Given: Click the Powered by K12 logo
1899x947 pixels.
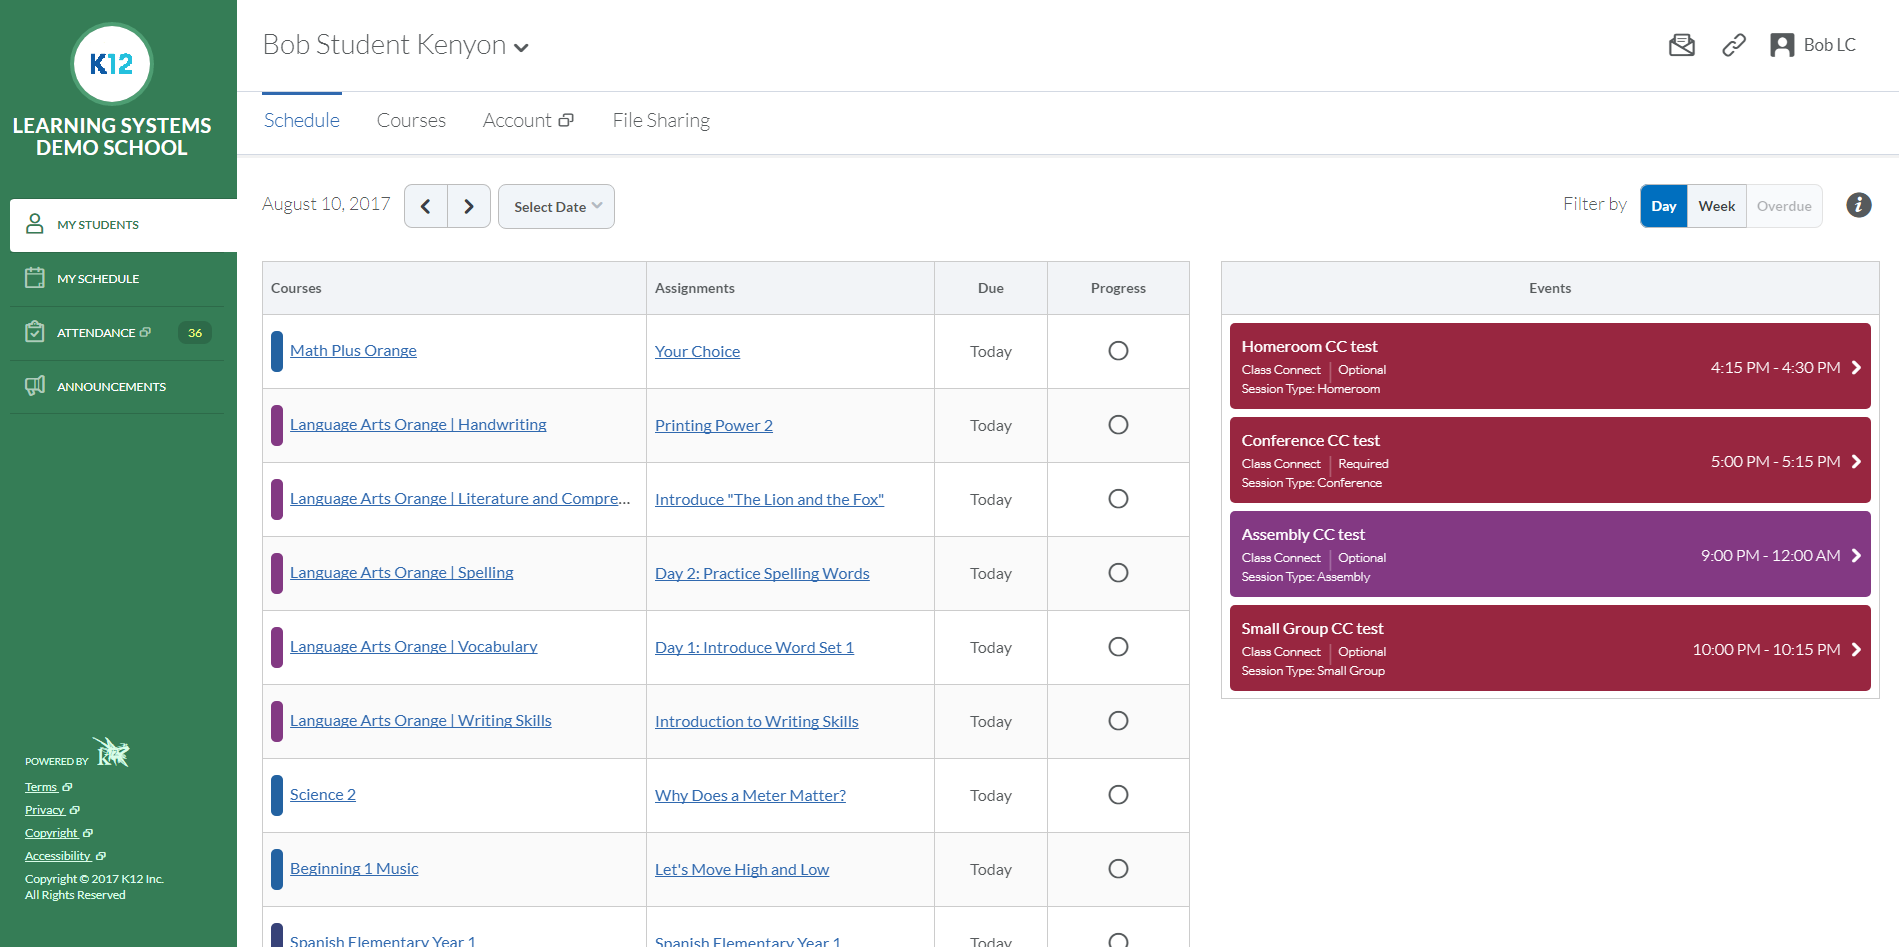Looking at the screenshot, I should (112, 752).
